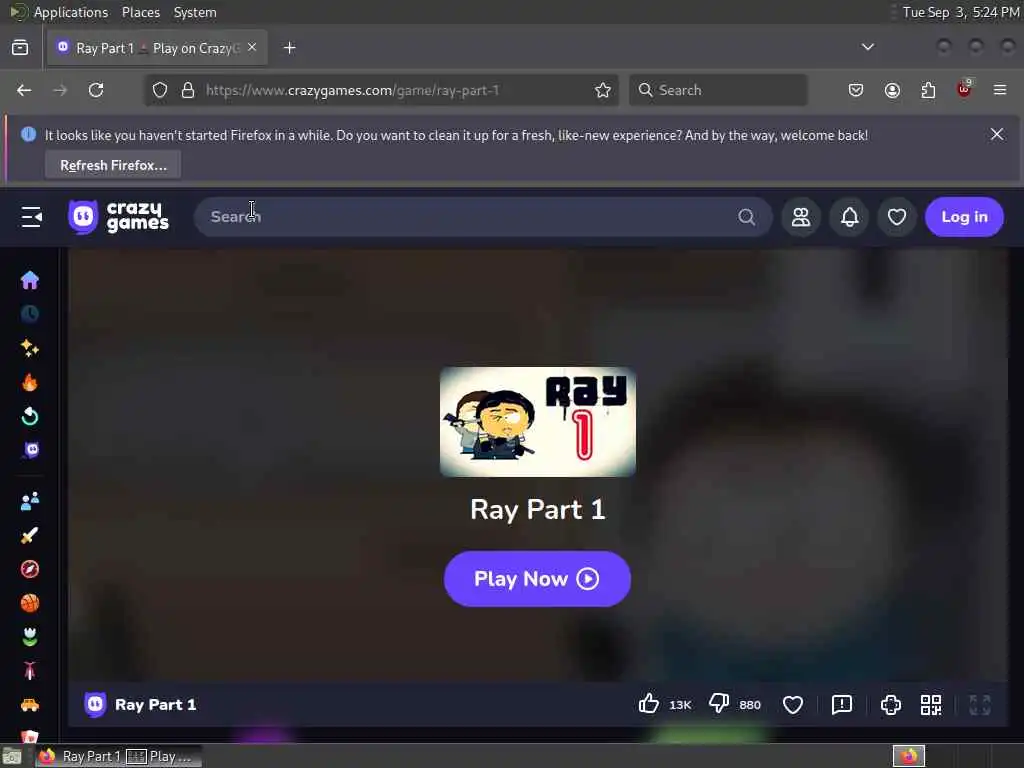Open Recently played clock icon in sidebar
The width and height of the screenshot is (1024, 768).
(30, 314)
